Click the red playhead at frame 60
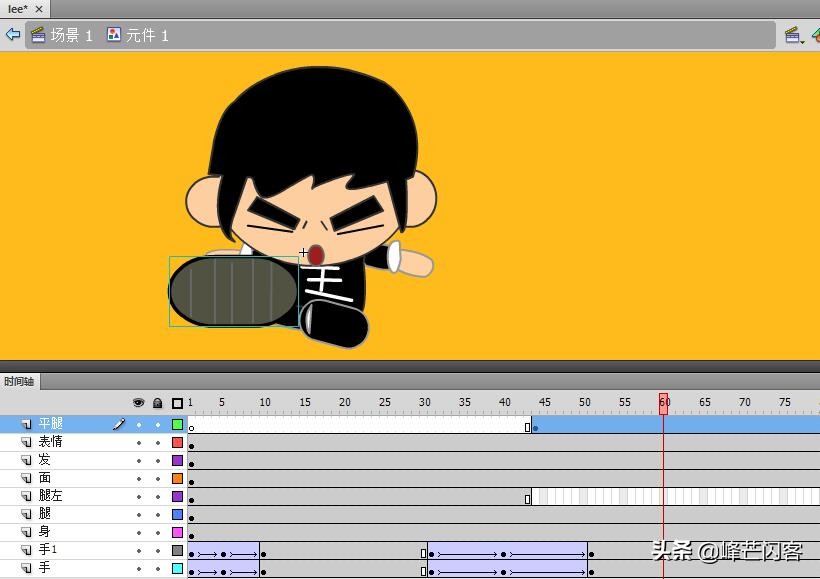 tap(664, 402)
